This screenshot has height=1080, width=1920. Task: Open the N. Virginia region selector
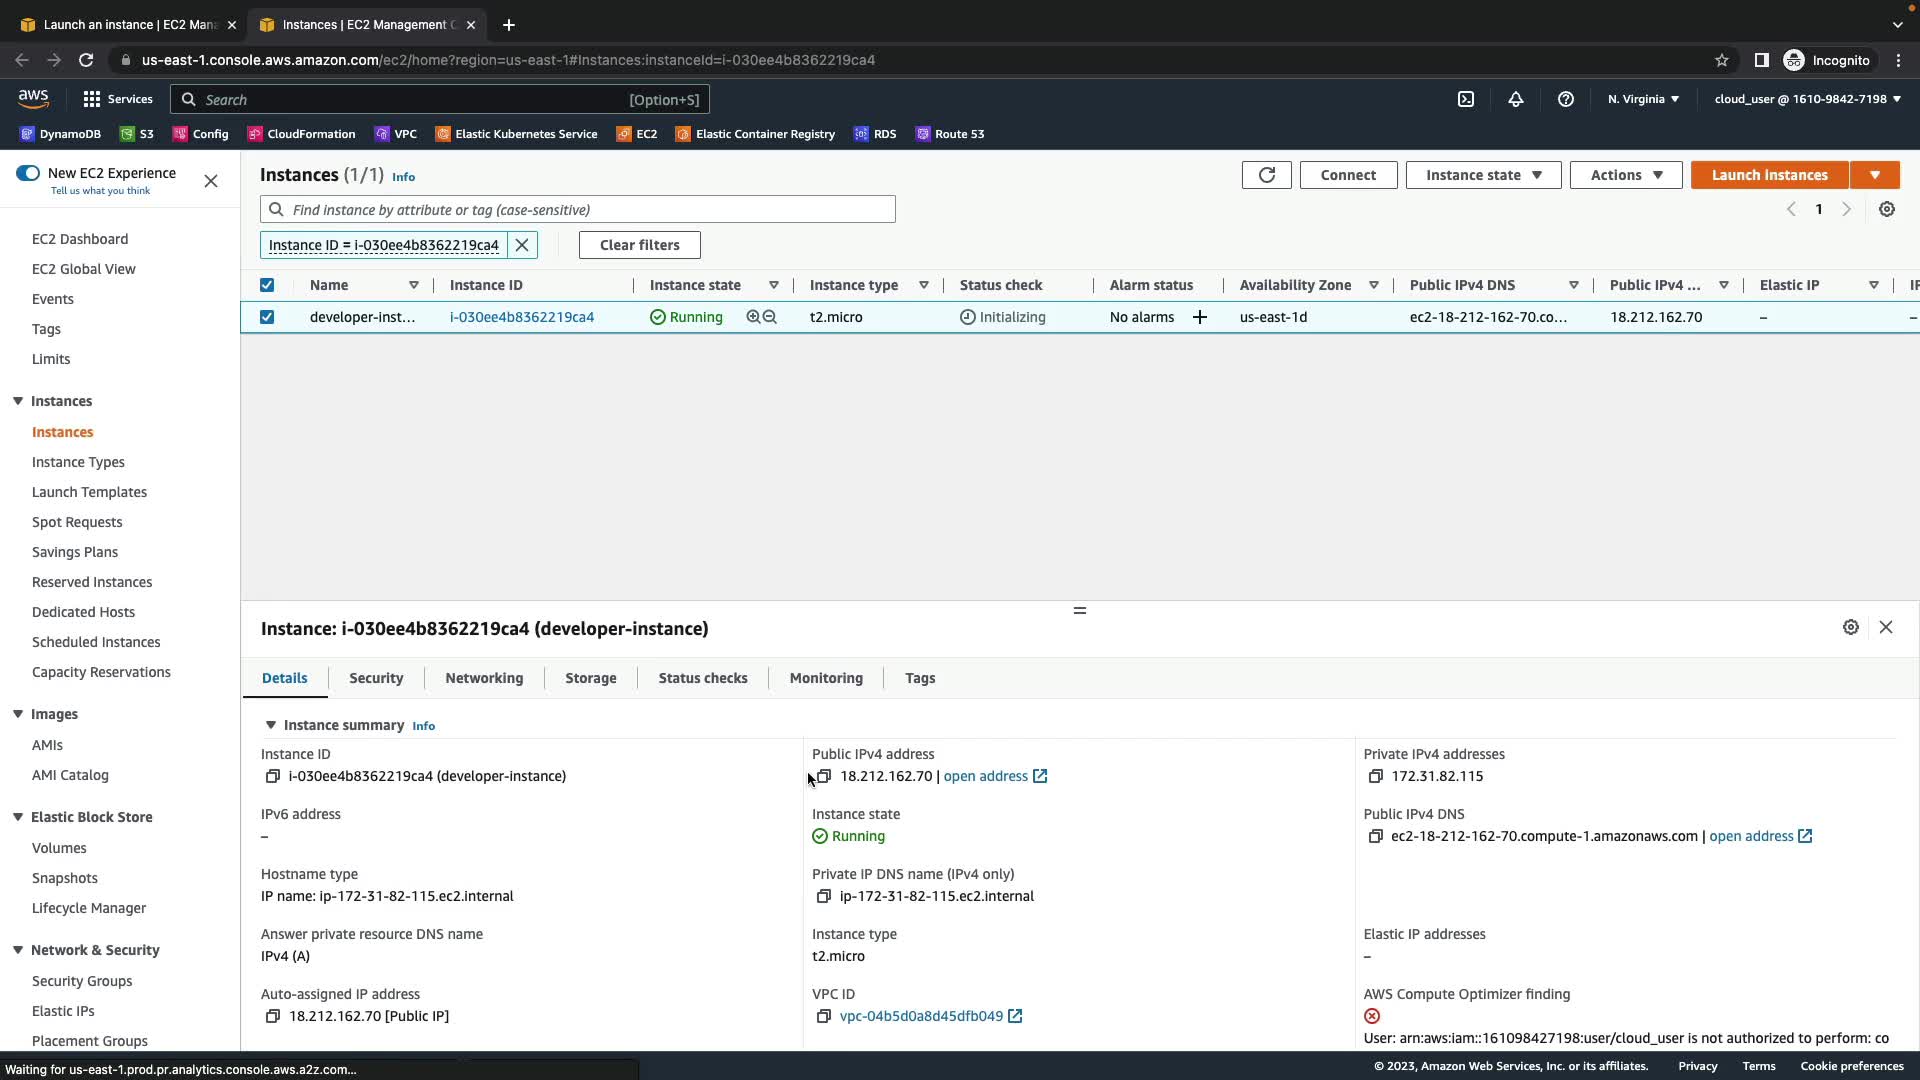[1643, 99]
